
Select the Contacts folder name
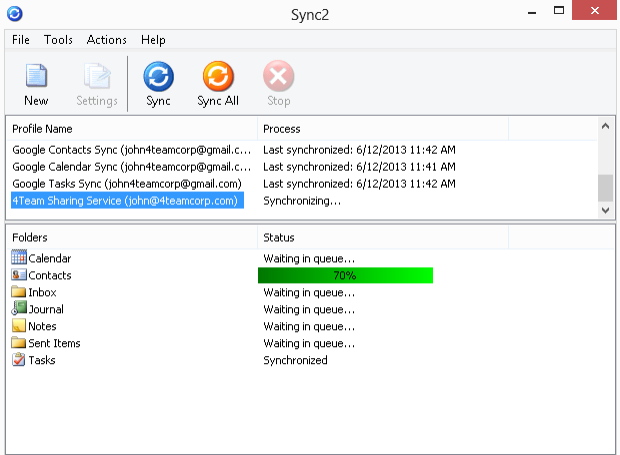click(x=50, y=276)
